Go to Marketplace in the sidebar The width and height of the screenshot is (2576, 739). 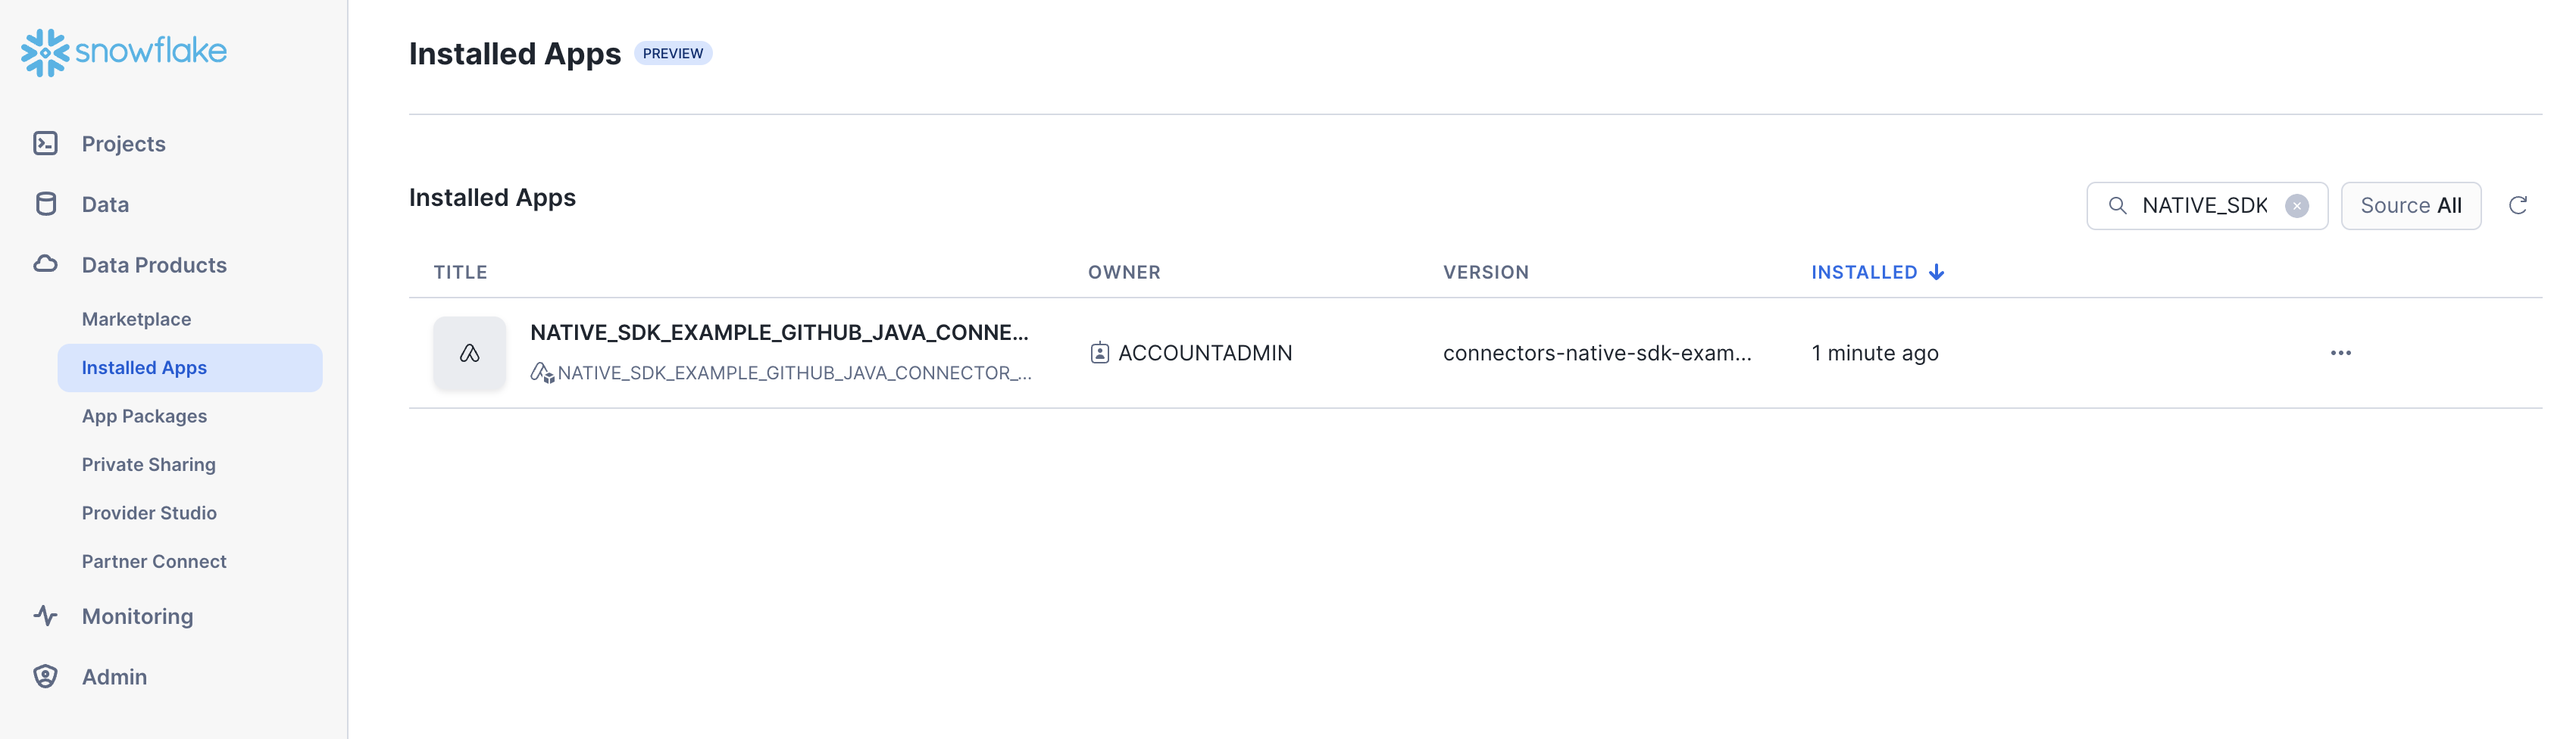coord(136,319)
